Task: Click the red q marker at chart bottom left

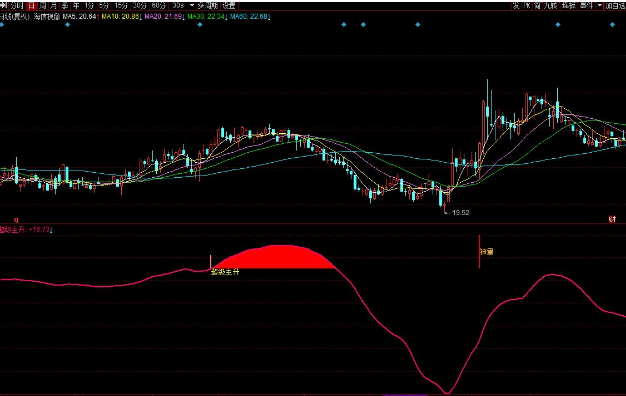Action: tap(16, 220)
